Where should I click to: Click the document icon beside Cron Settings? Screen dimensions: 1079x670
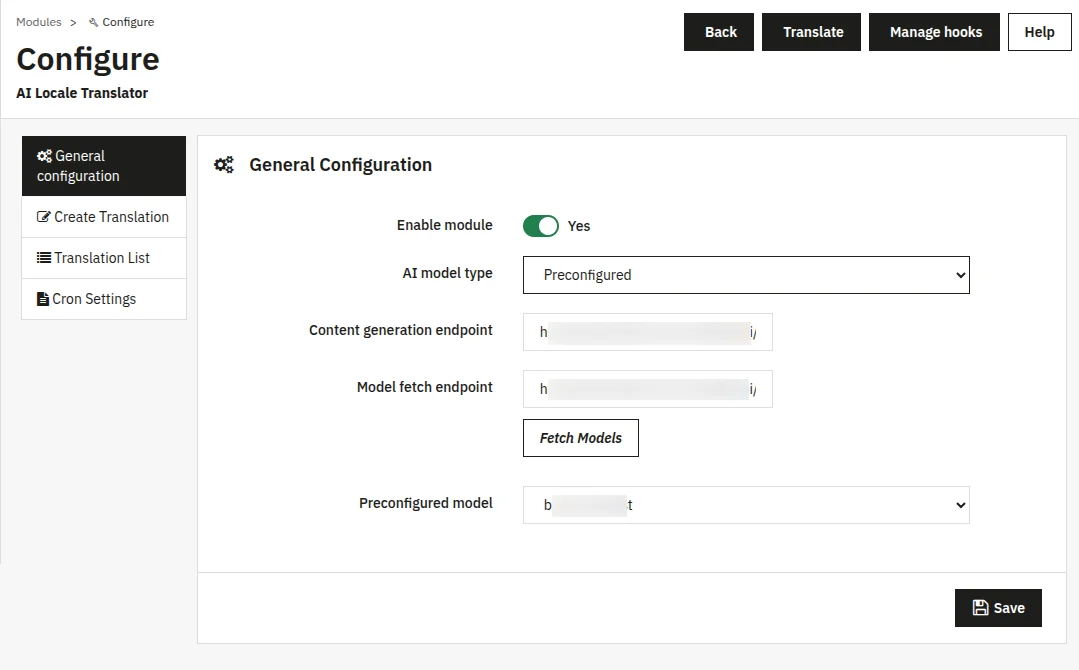43,299
